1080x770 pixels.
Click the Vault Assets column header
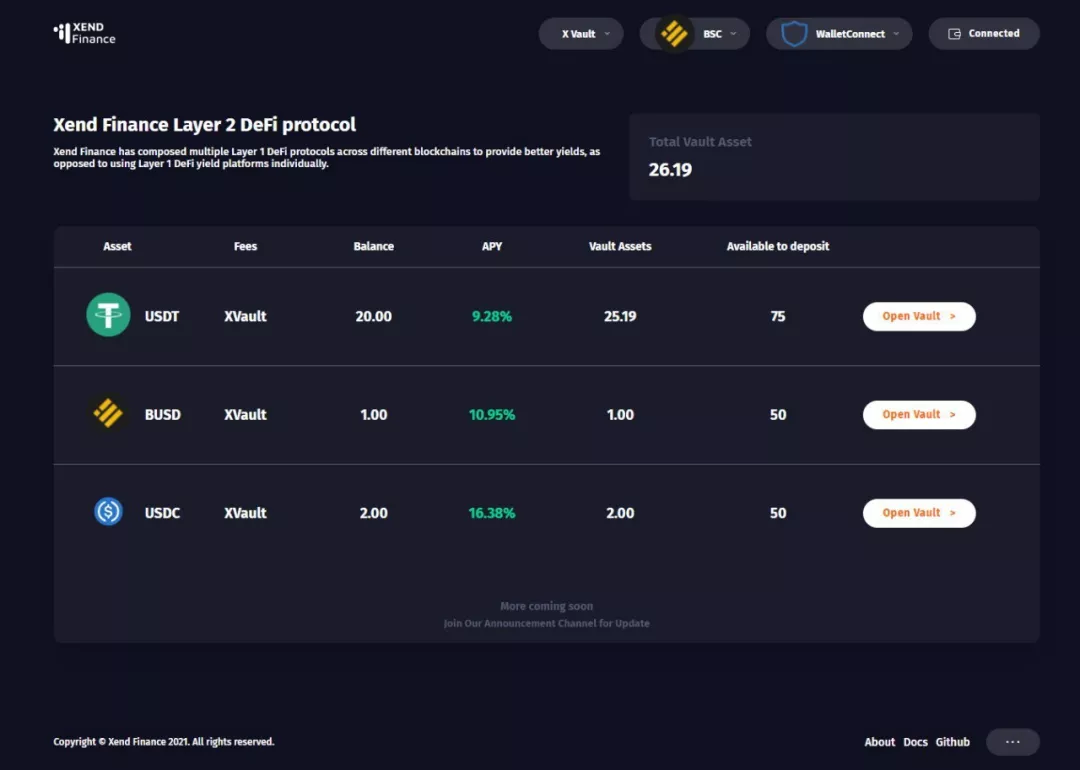click(x=620, y=246)
